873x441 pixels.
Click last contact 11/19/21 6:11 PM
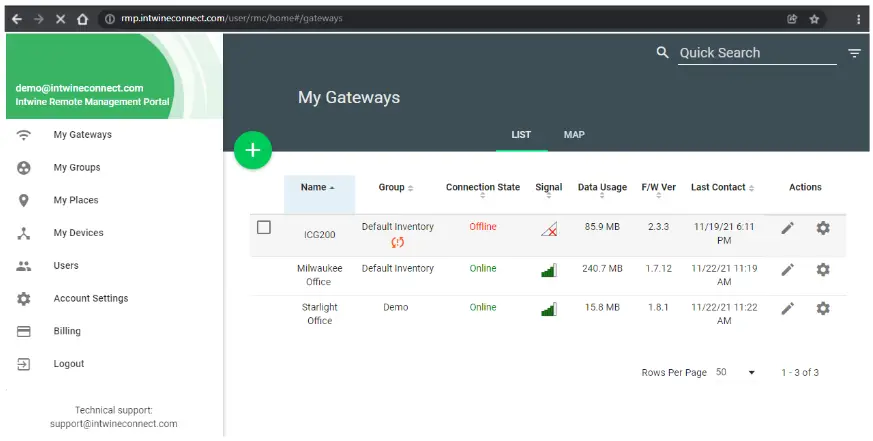pos(724,234)
